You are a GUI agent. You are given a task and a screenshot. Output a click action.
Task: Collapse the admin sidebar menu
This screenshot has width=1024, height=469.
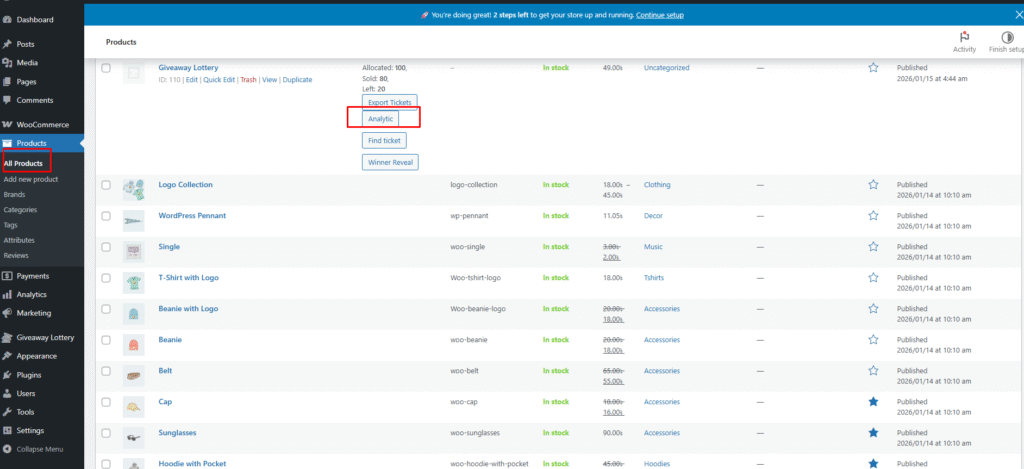39,449
